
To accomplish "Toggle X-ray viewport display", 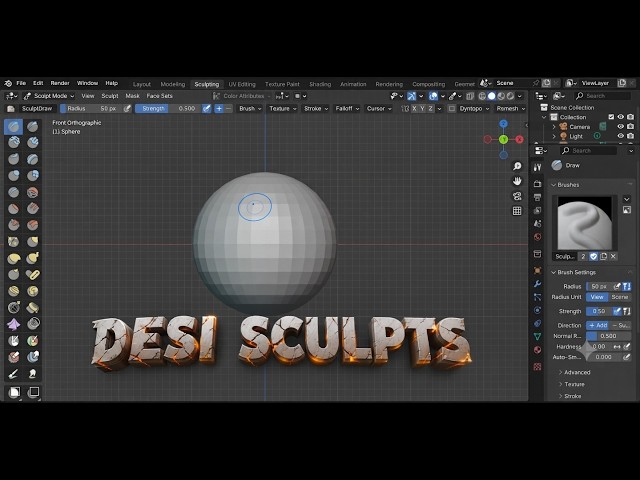I will [x=470, y=96].
